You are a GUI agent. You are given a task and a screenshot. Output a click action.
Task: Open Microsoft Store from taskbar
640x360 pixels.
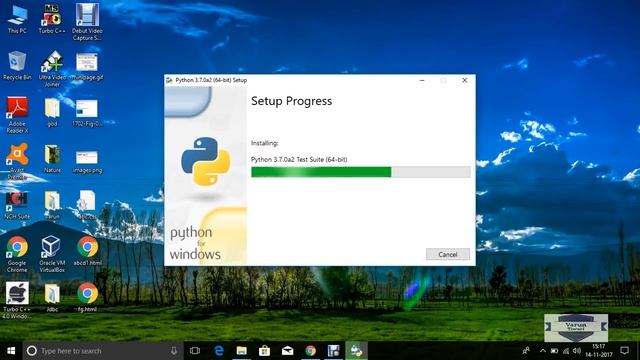pyautogui.click(x=264, y=351)
